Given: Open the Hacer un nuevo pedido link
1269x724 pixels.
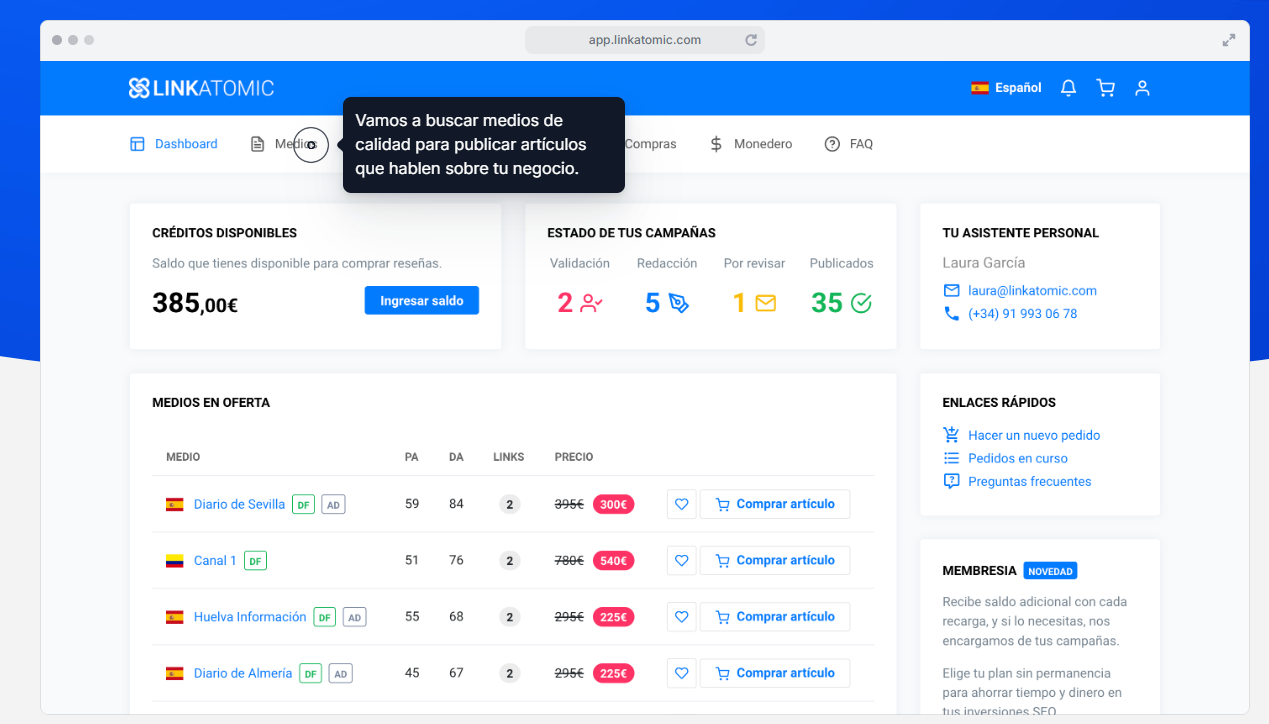Looking at the screenshot, I should pyautogui.click(x=1033, y=436).
